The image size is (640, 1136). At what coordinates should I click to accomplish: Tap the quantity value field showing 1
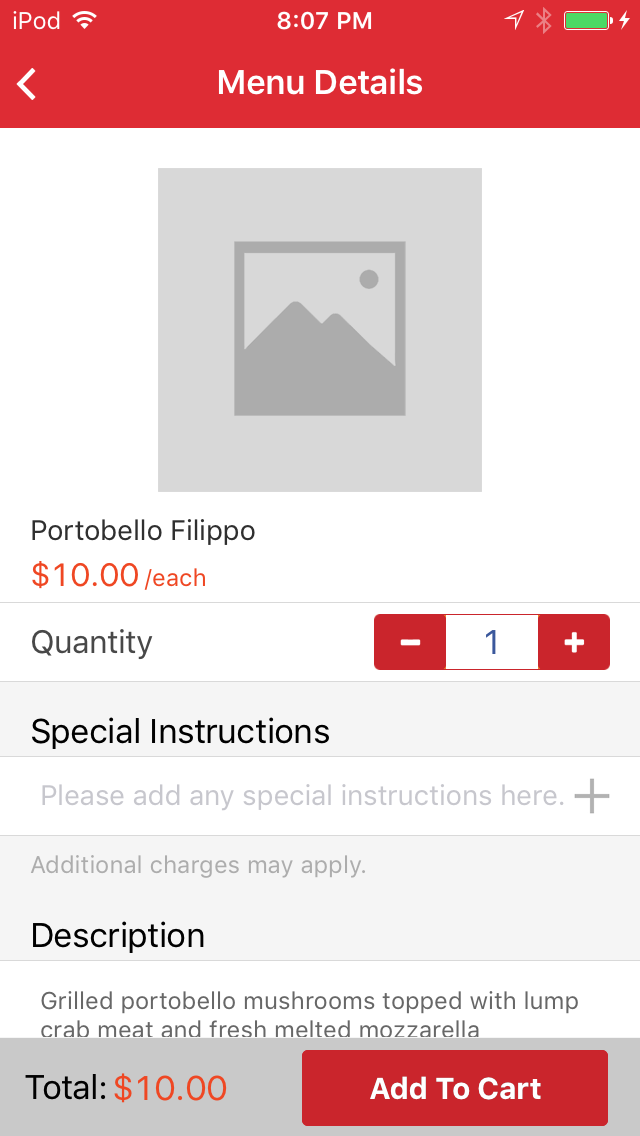click(x=492, y=642)
